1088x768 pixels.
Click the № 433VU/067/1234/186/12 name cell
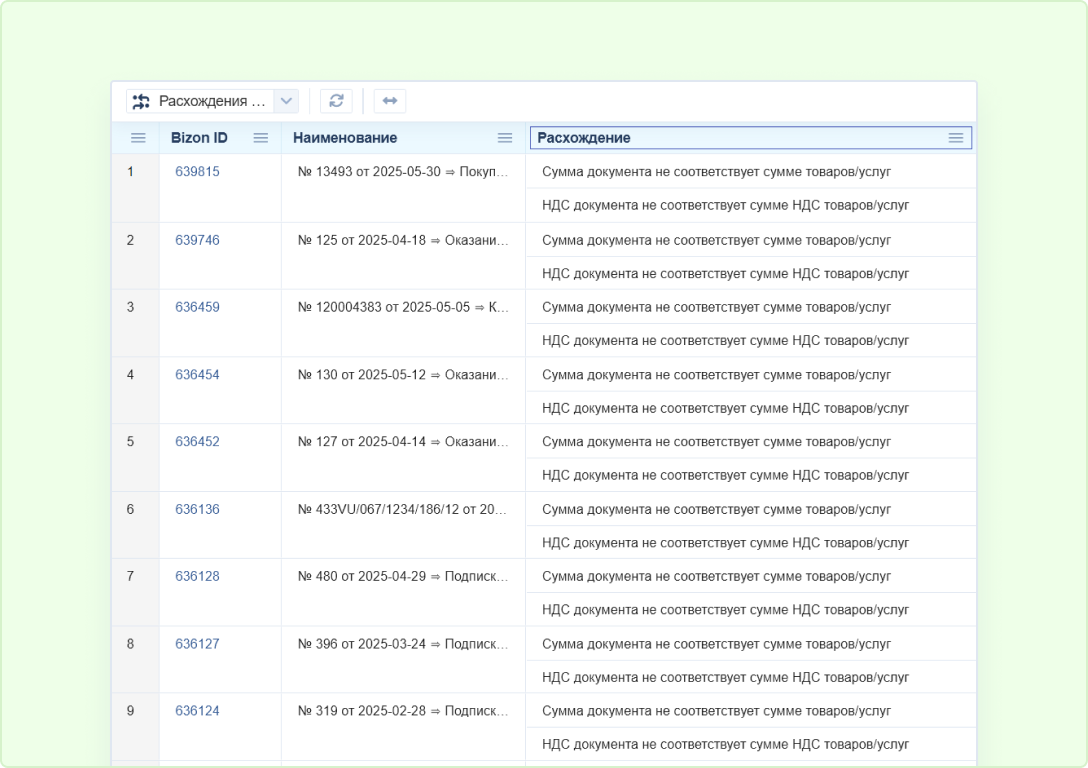(403, 509)
